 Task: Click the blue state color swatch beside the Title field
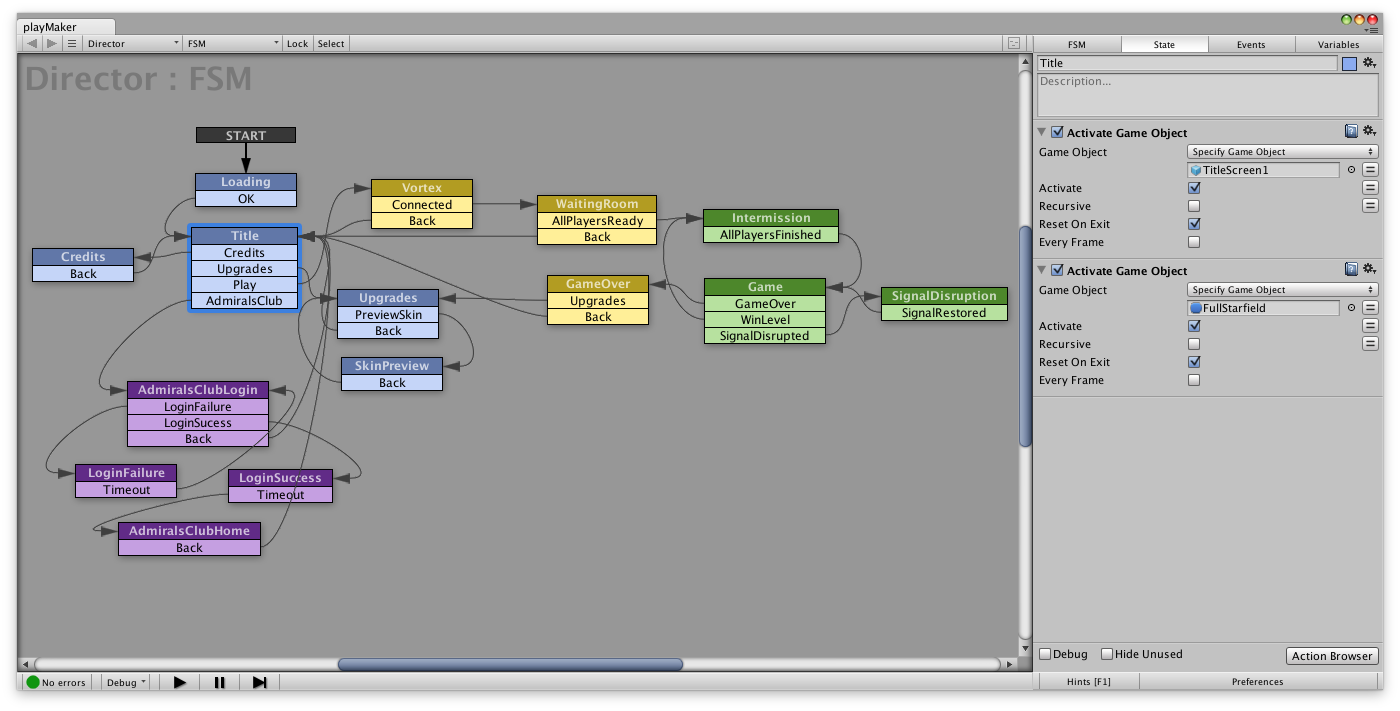point(1350,63)
